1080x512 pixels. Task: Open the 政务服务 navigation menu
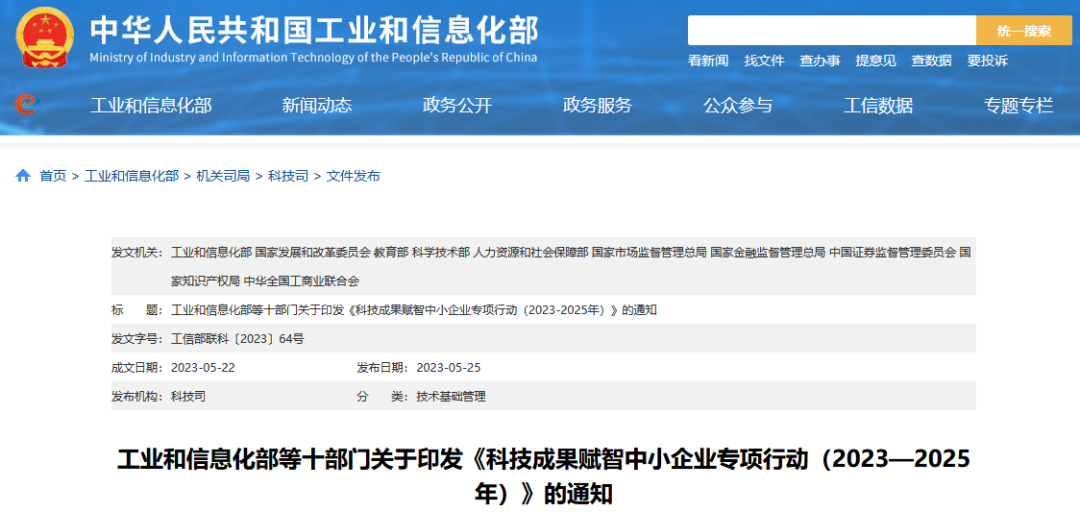[x=597, y=105]
